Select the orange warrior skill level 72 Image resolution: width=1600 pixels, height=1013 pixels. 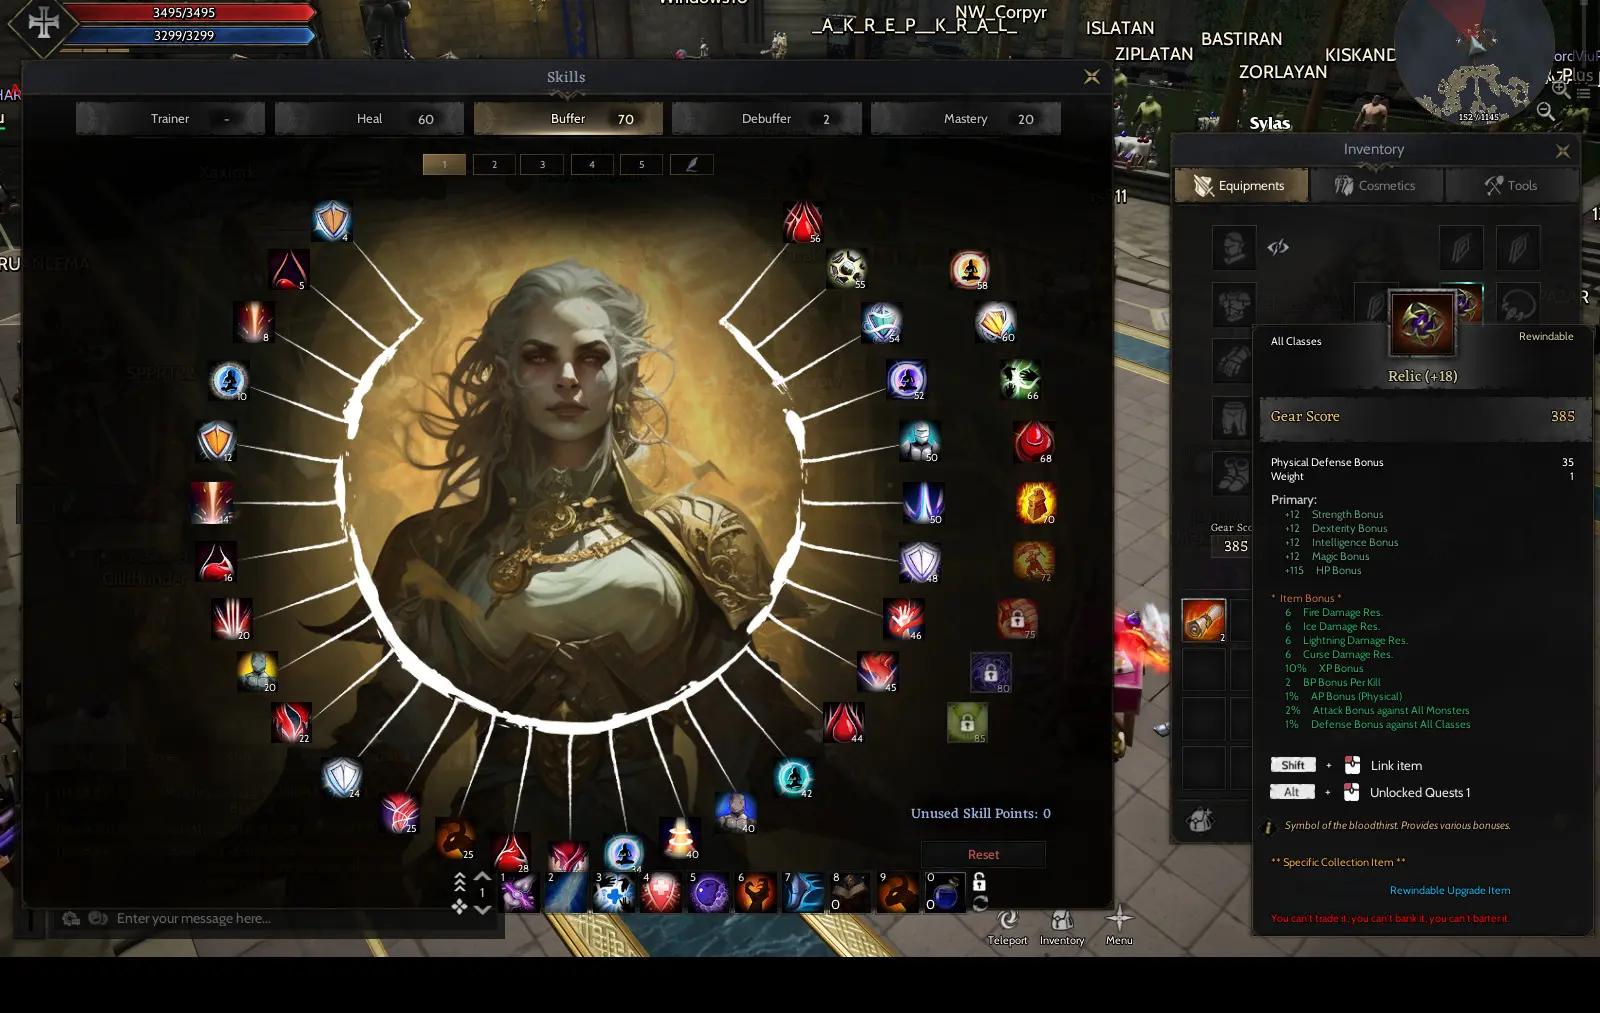[1033, 562]
